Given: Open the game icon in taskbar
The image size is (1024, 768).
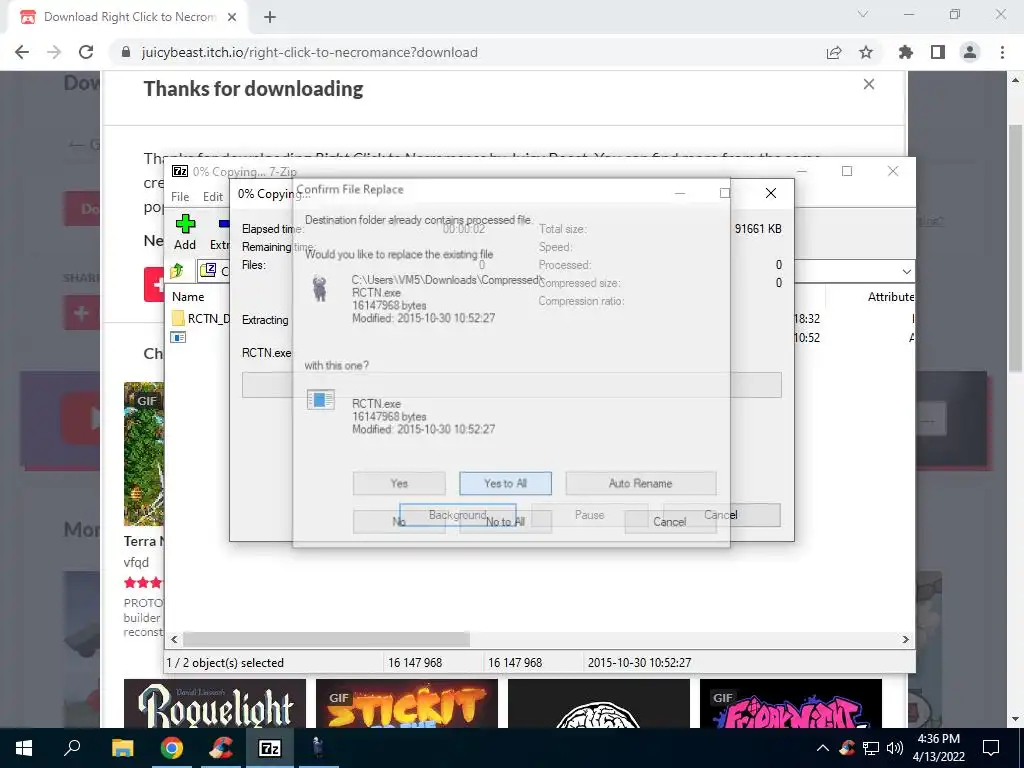Looking at the screenshot, I should 318,748.
